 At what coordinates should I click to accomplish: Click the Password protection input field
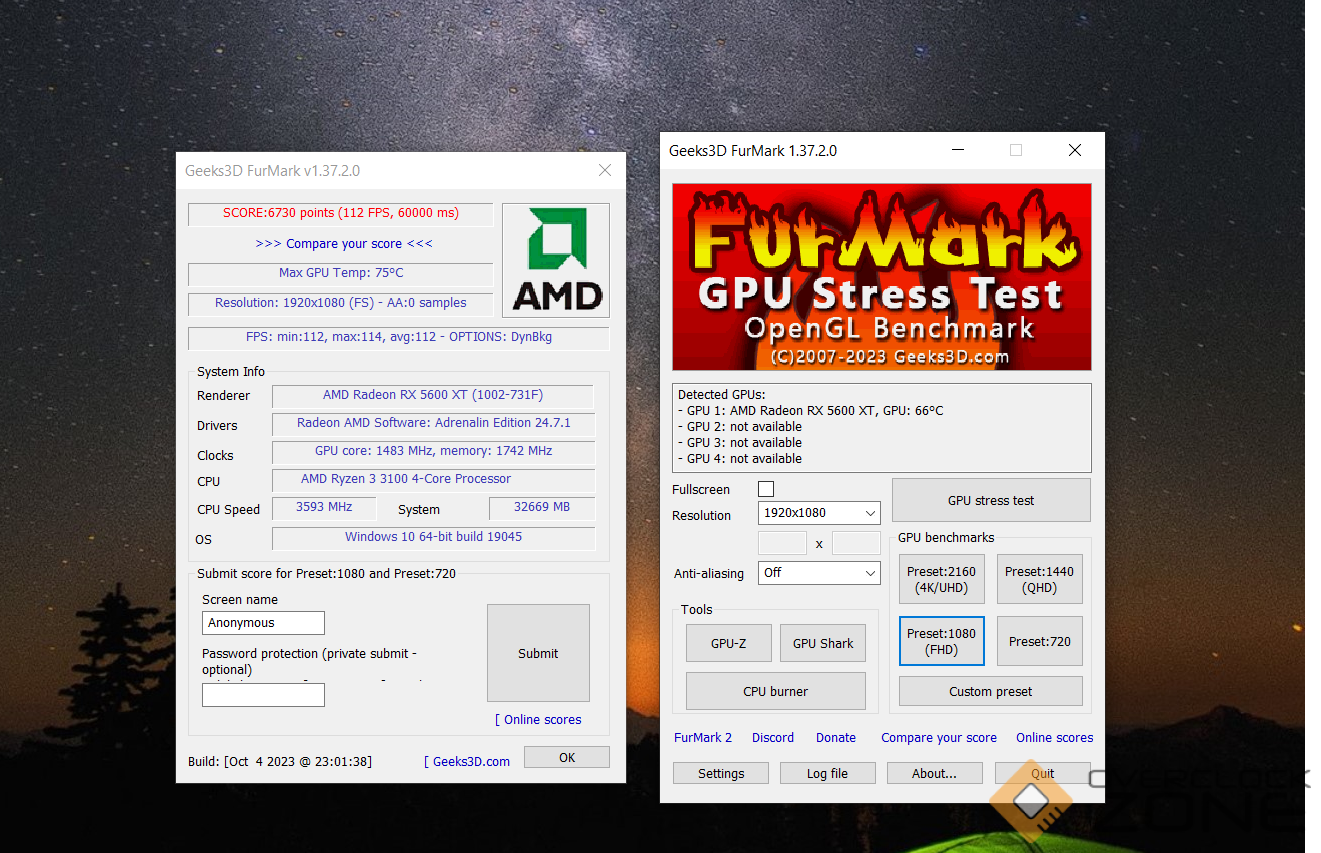click(263, 695)
